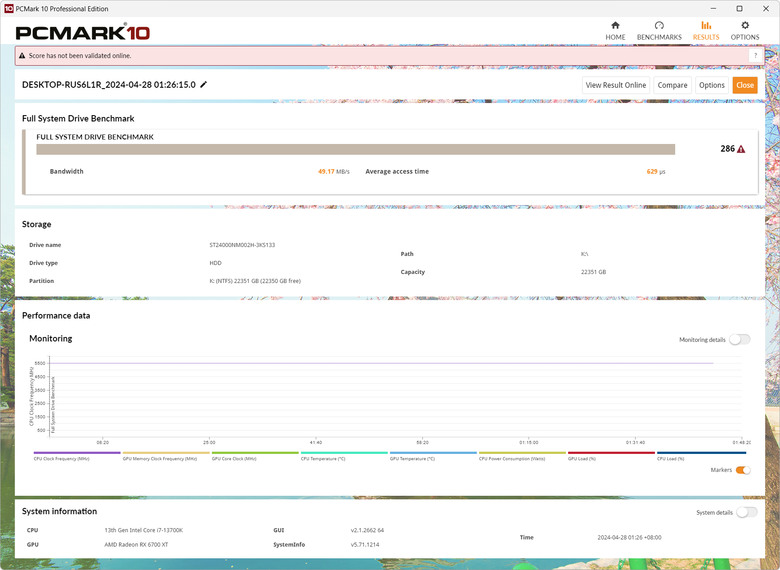Enable the System details toggle

point(747,512)
